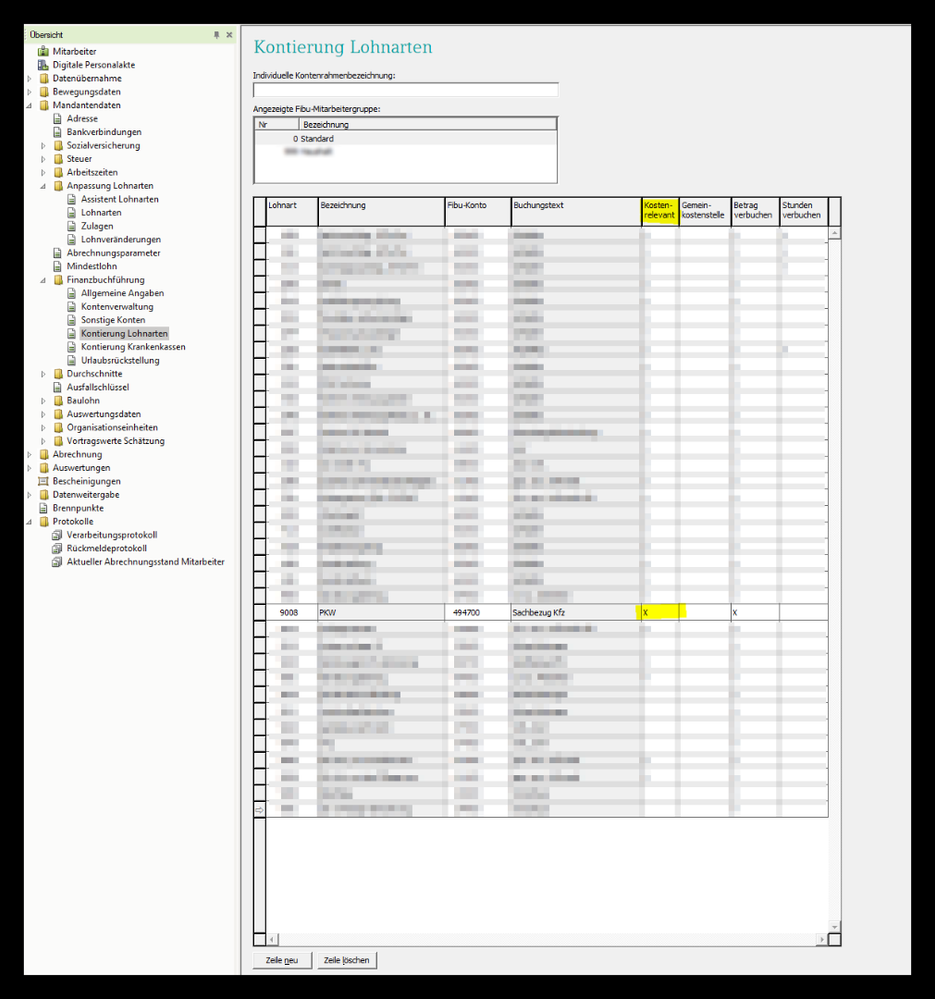
Task: Select the Standard Fibu-Mitarbeitergruppe row
Action: click(406, 138)
